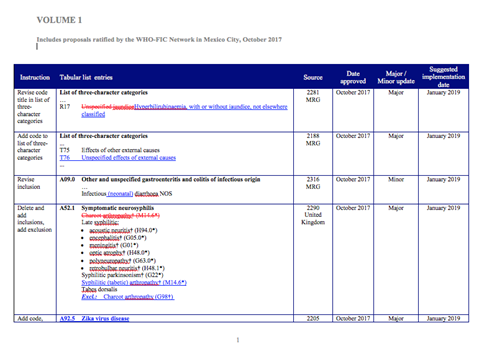
Task: Click the Infectious (neonatal) diarrhoea NOS line
Action: [127, 194]
